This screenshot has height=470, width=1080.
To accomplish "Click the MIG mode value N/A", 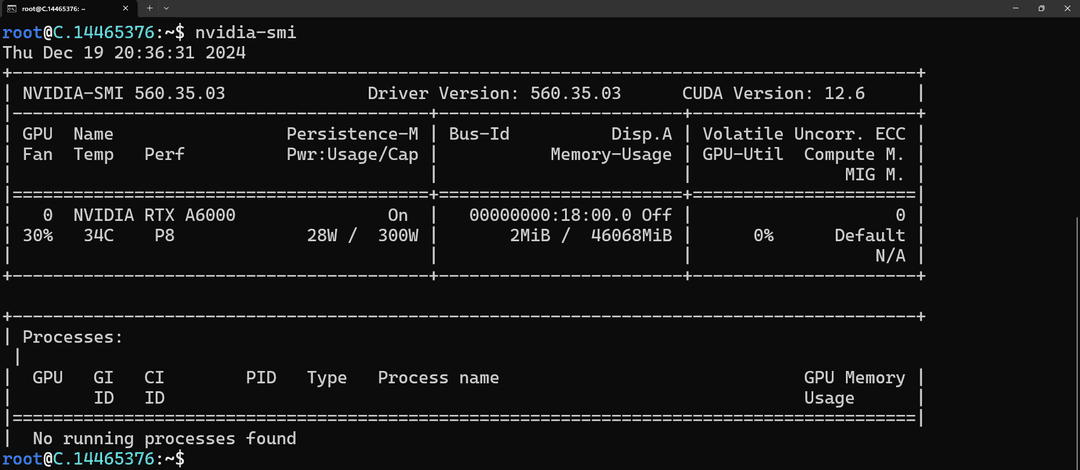I will click(x=890, y=256).
